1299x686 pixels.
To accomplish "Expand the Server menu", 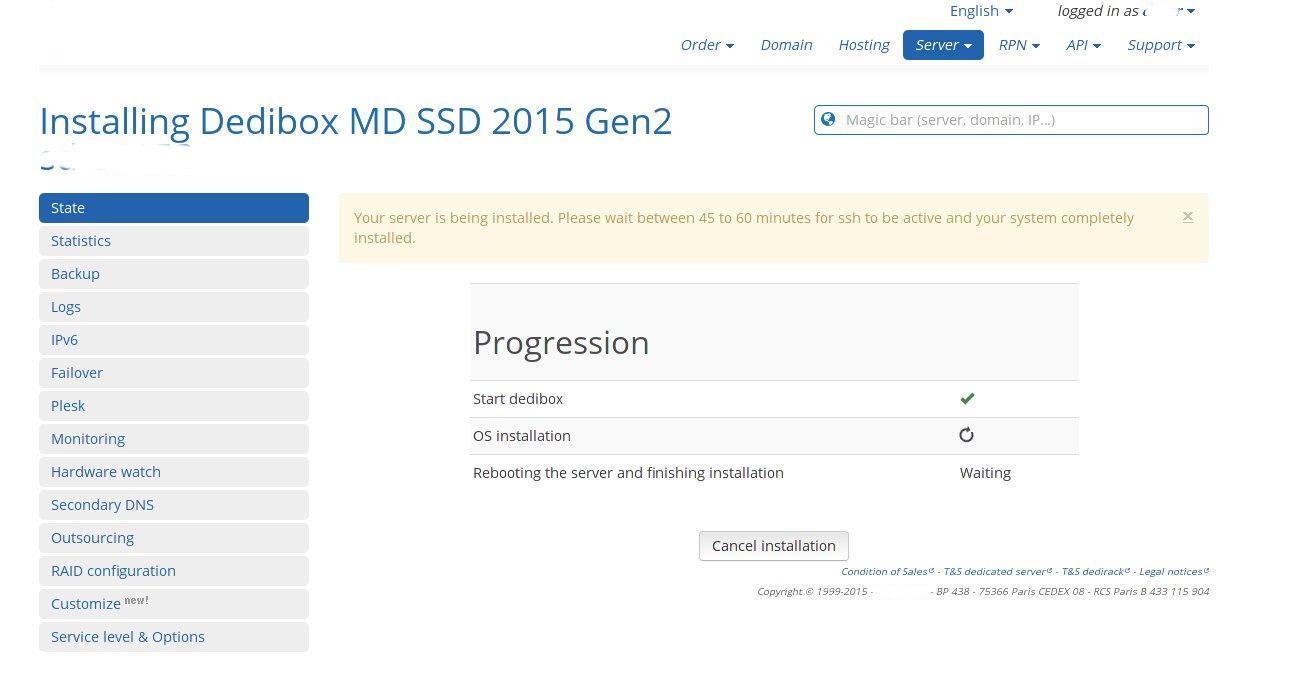I will pyautogui.click(x=943, y=45).
